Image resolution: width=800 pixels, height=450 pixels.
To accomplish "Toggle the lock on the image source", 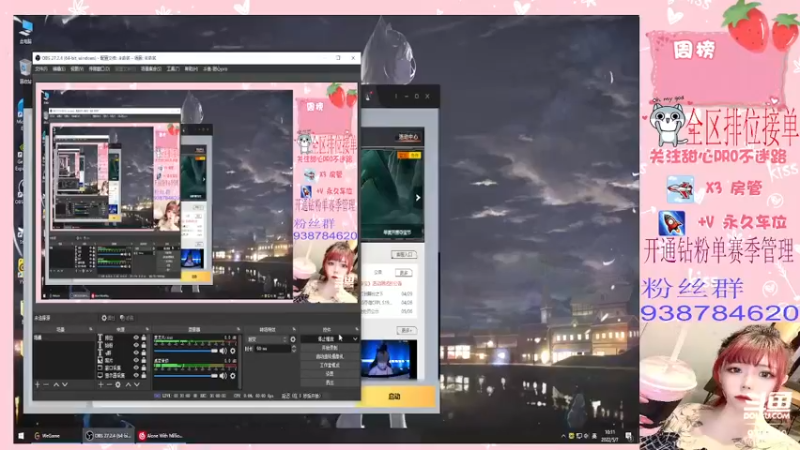I will [x=143, y=360].
